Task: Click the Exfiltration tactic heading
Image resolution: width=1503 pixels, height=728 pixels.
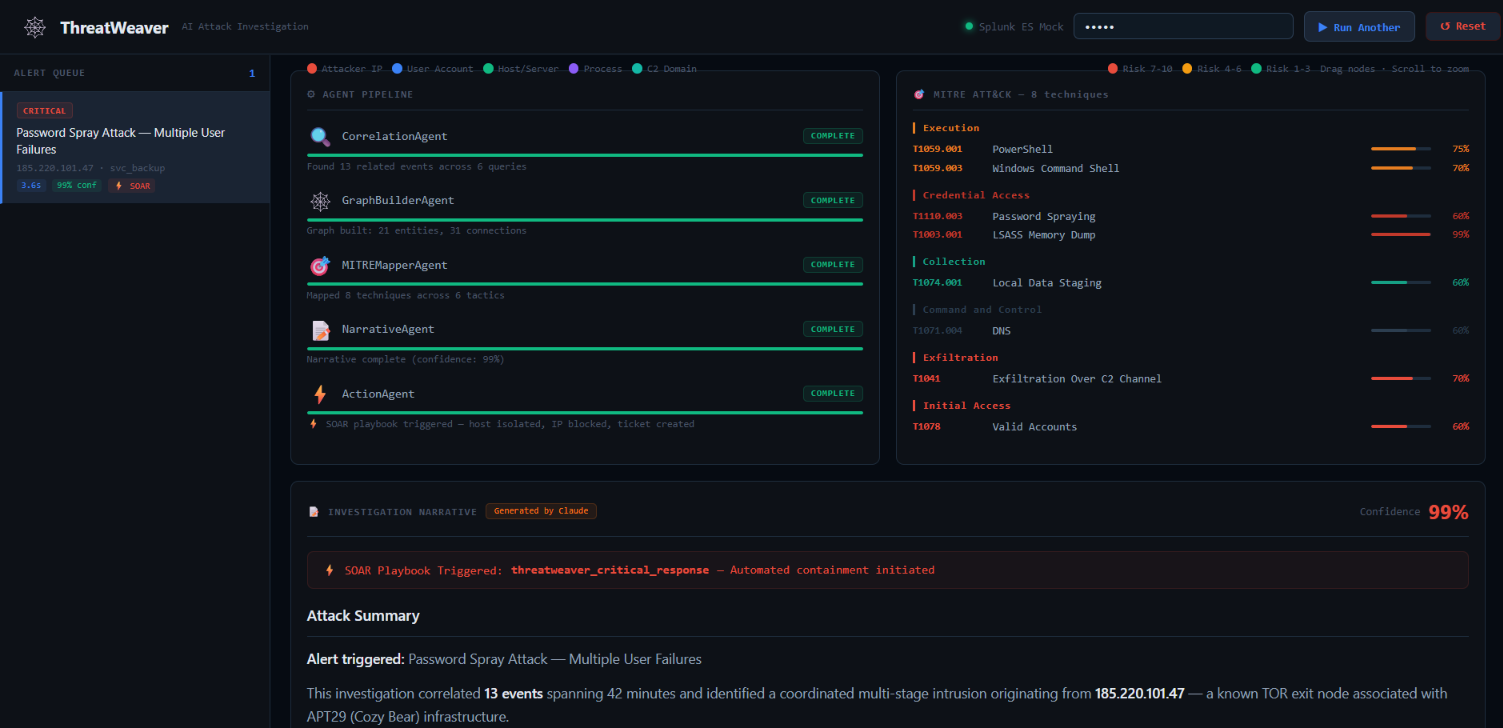Action: pyautogui.click(x=960, y=358)
